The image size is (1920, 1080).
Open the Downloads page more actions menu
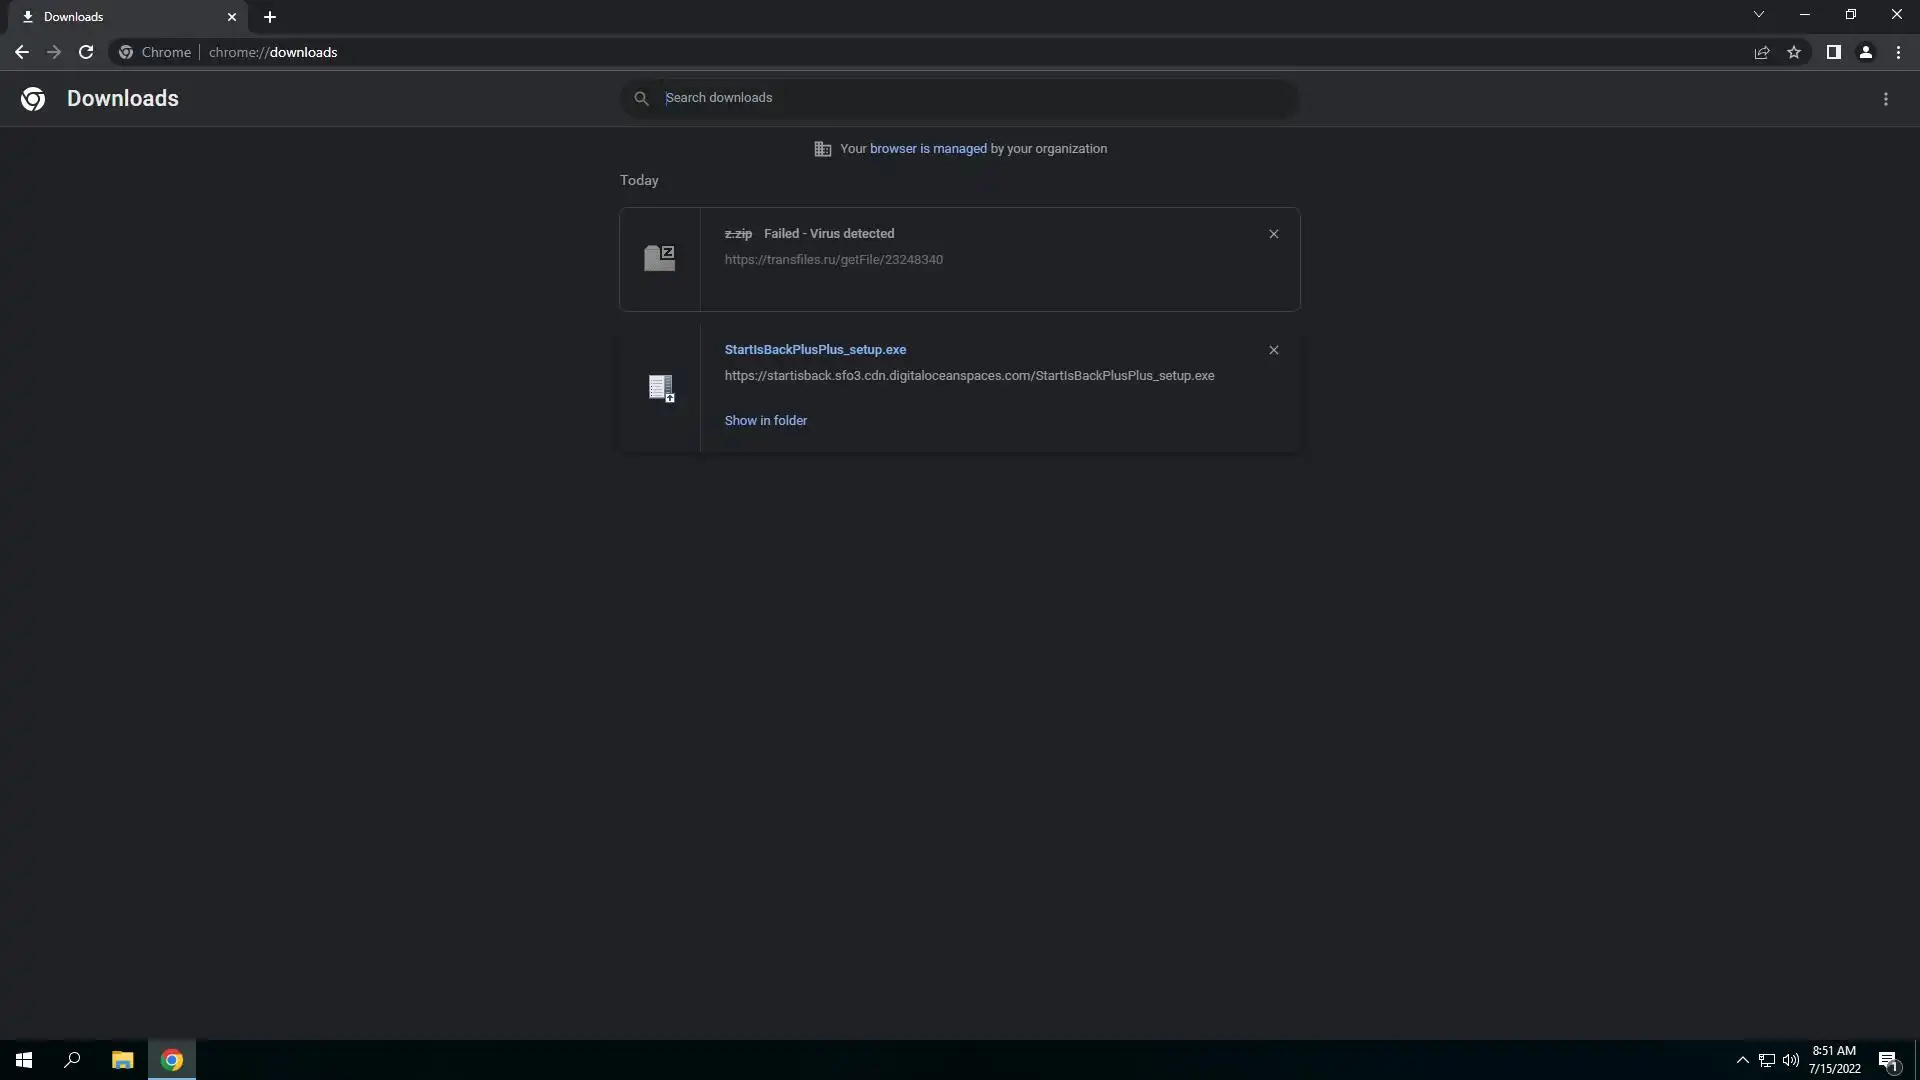click(x=1885, y=99)
